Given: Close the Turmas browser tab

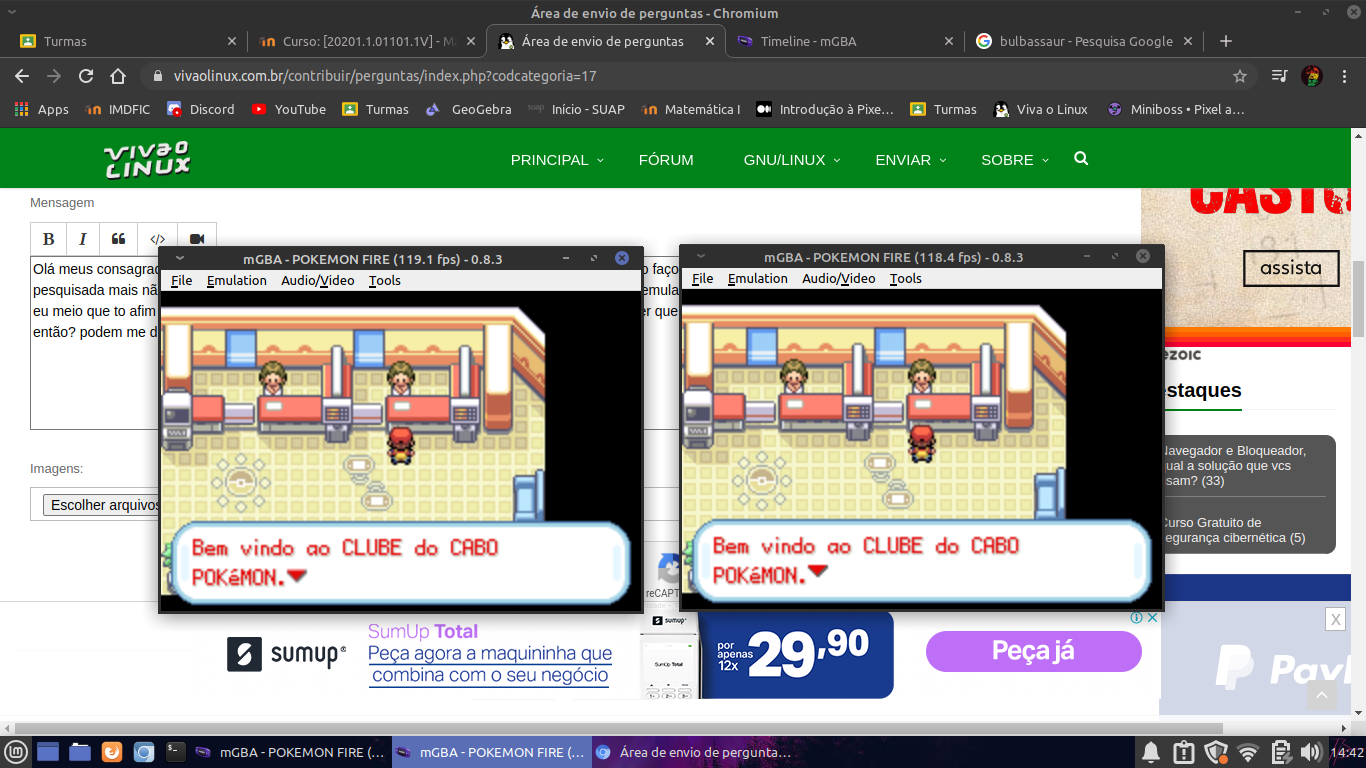Looking at the screenshot, I should pyautogui.click(x=232, y=41).
